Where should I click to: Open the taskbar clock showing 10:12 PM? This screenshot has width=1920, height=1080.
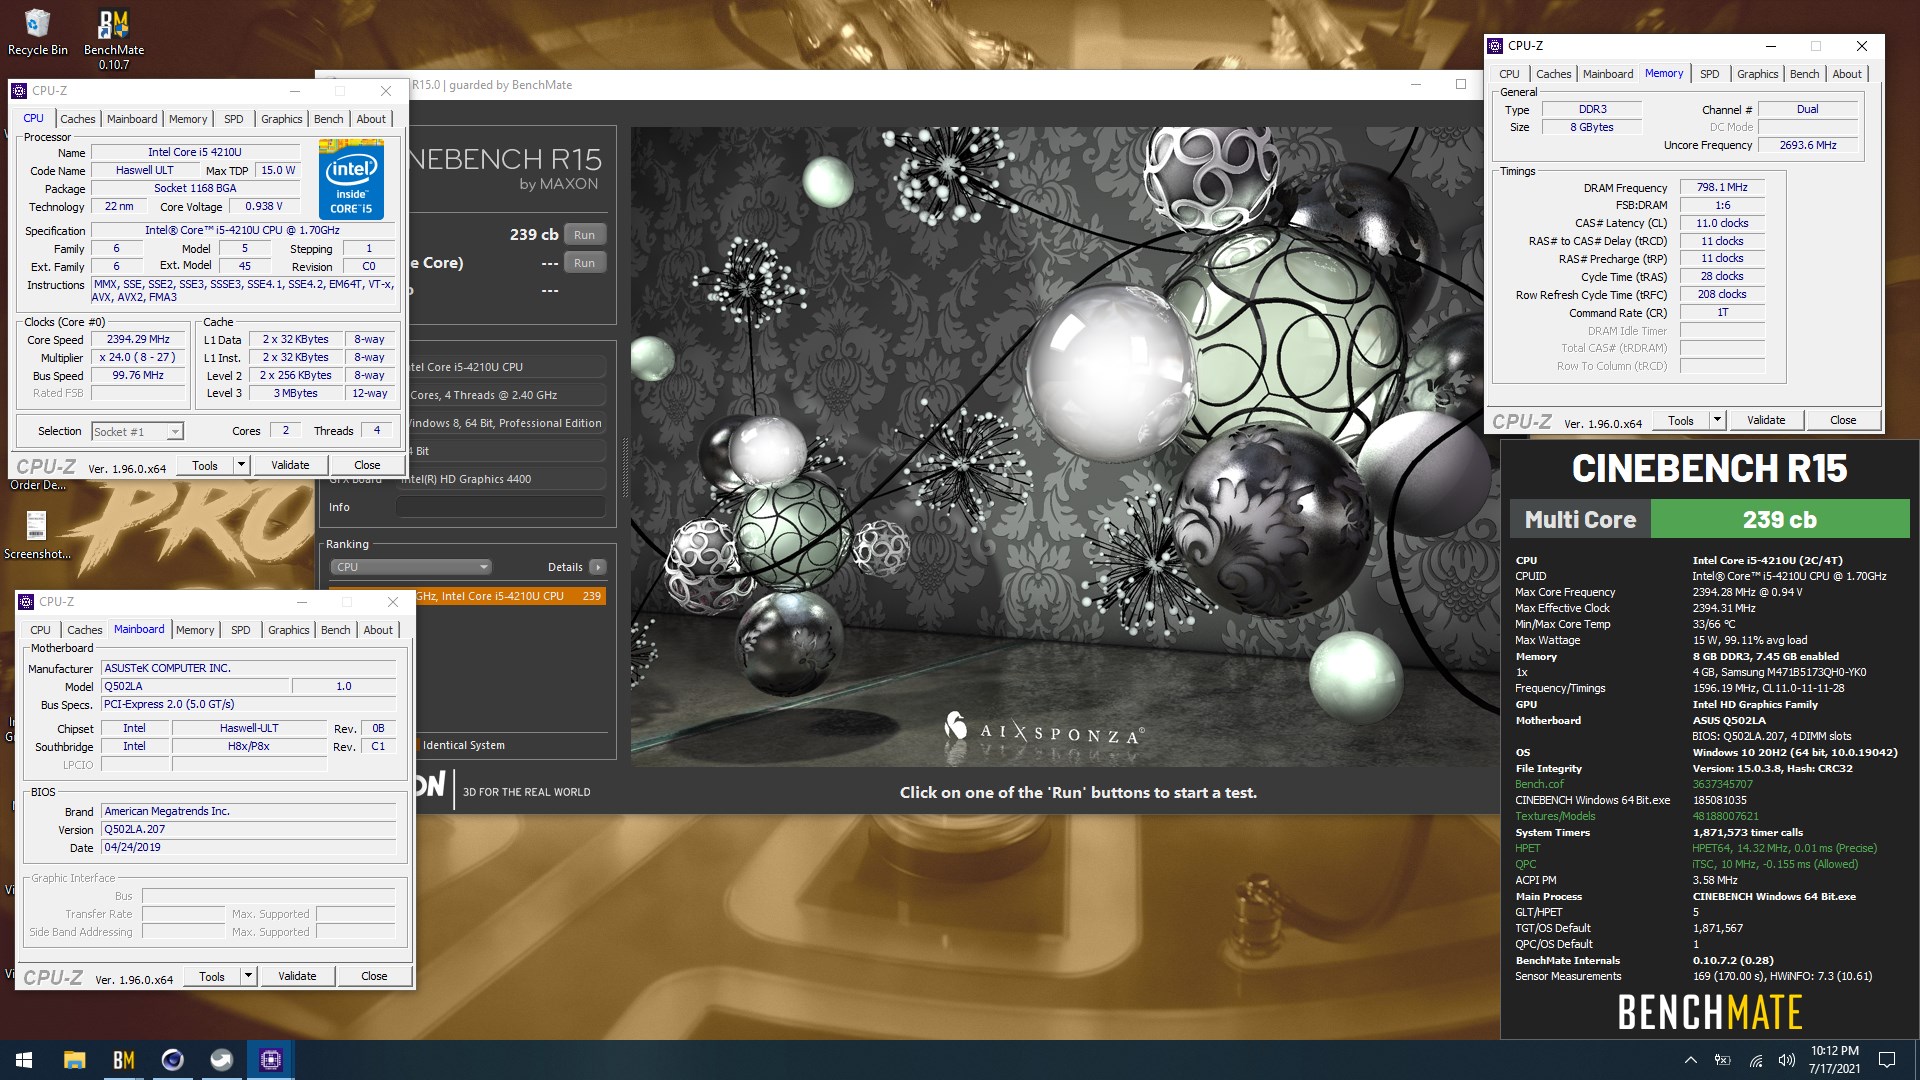1834,1060
